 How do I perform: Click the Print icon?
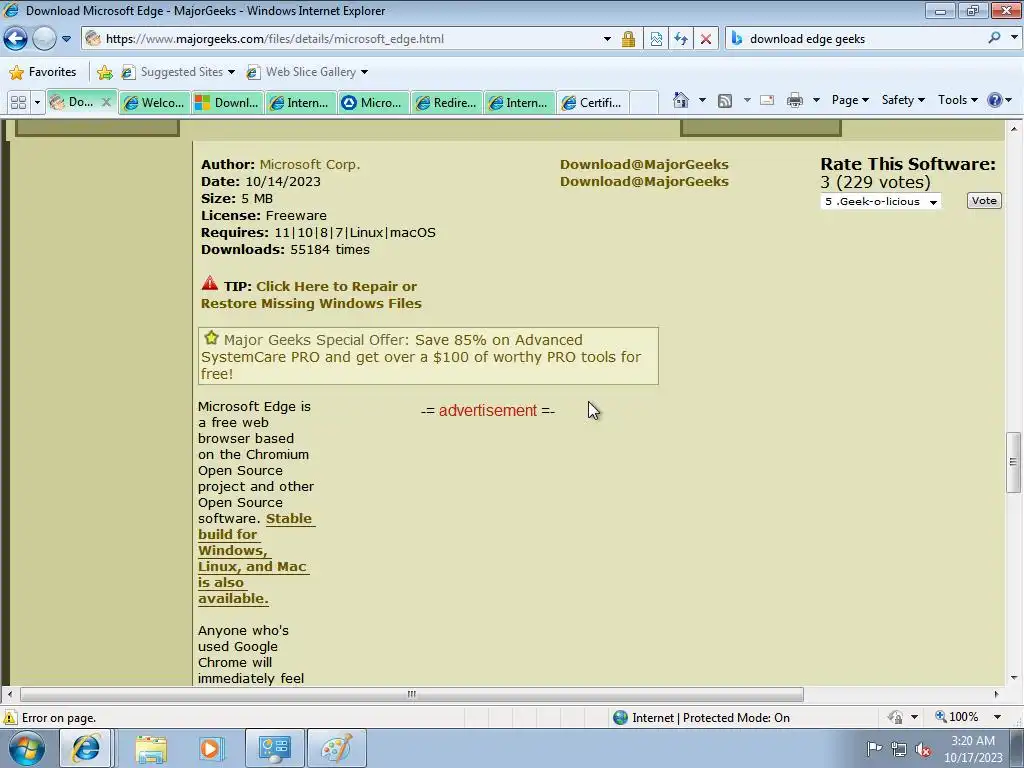[795, 100]
